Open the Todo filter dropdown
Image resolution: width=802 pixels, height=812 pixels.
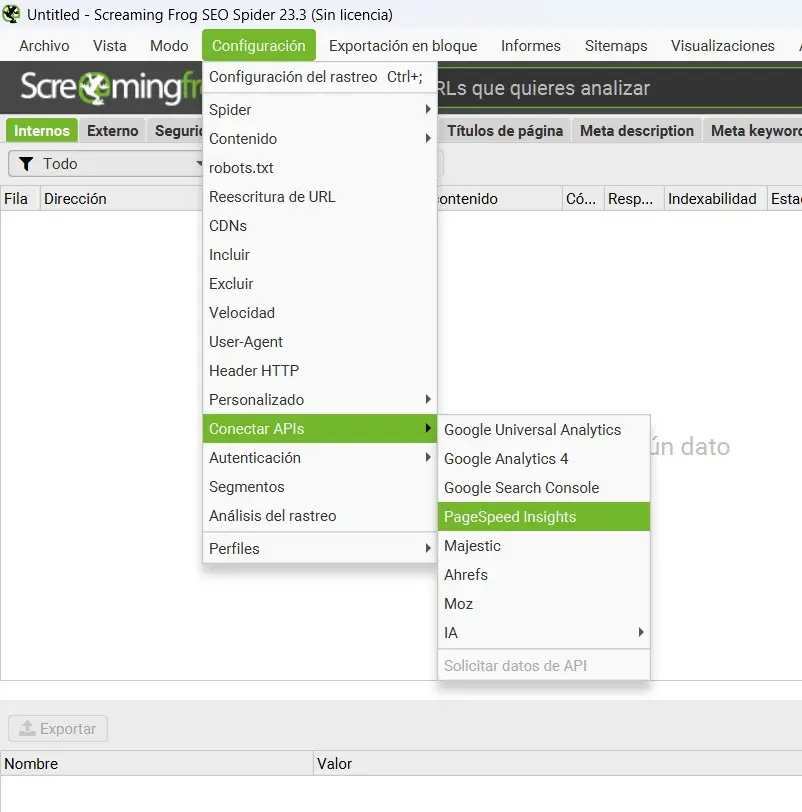click(105, 164)
